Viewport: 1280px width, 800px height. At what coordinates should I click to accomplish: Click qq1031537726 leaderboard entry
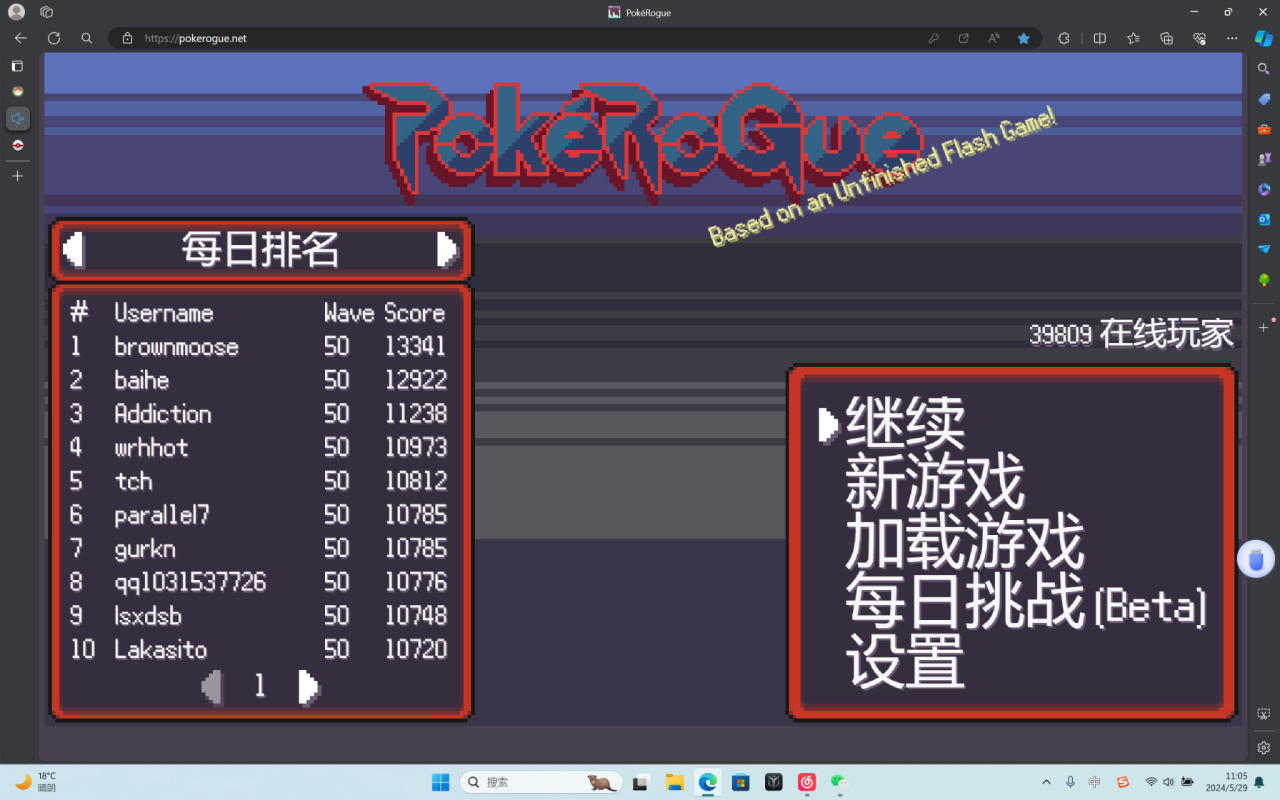tap(190, 583)
